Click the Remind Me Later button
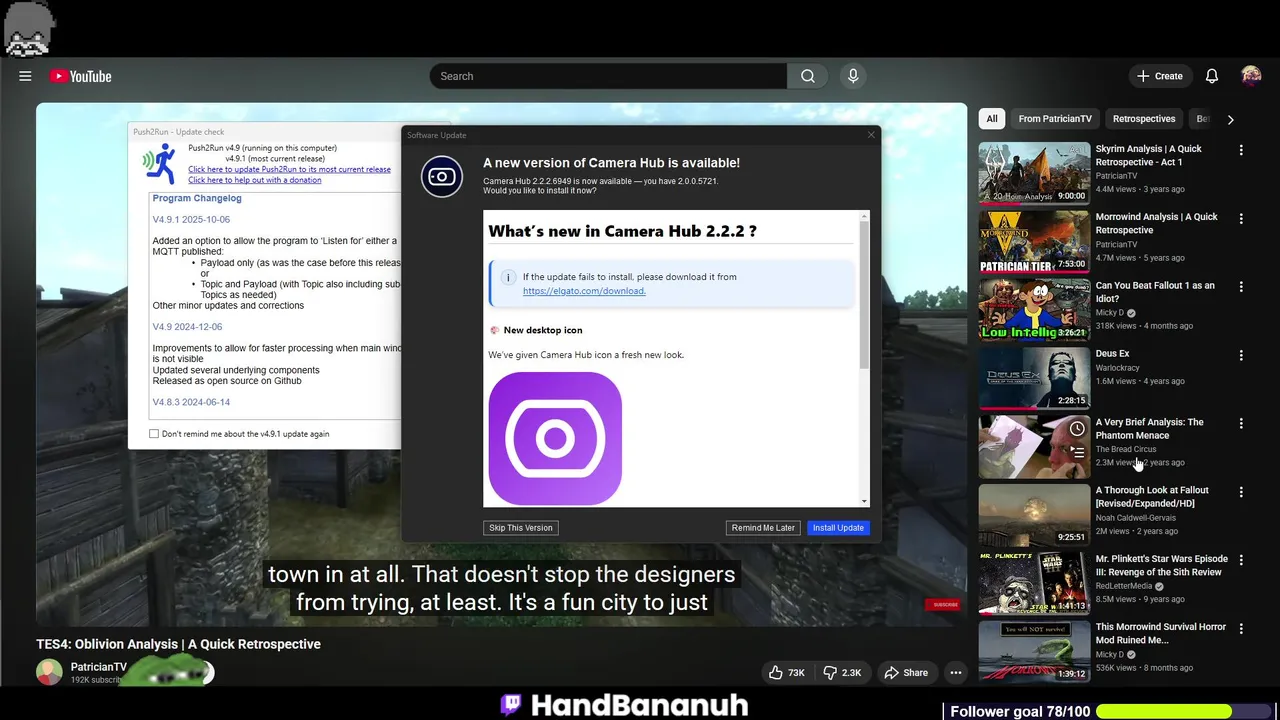 (763, 528)
